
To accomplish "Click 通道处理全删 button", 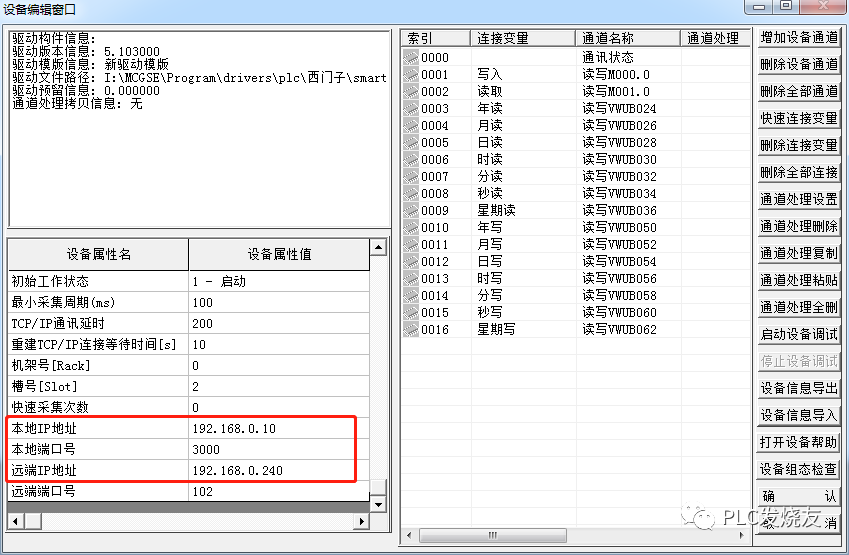I will [x=799, y=308].
